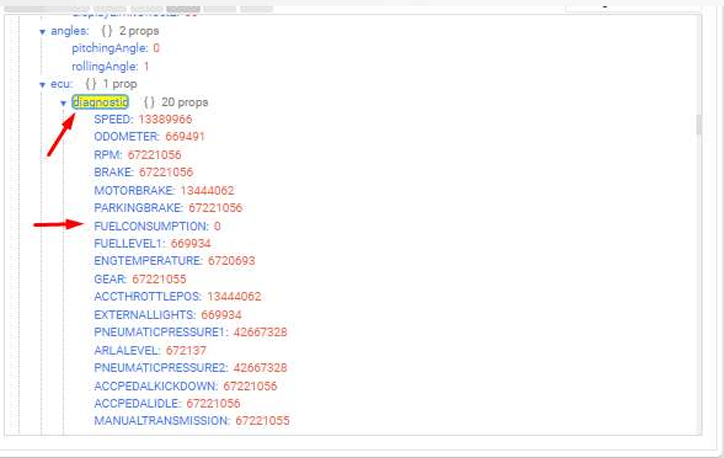
Task: Select the SPEED value 13389966
Action: [166, 119]
